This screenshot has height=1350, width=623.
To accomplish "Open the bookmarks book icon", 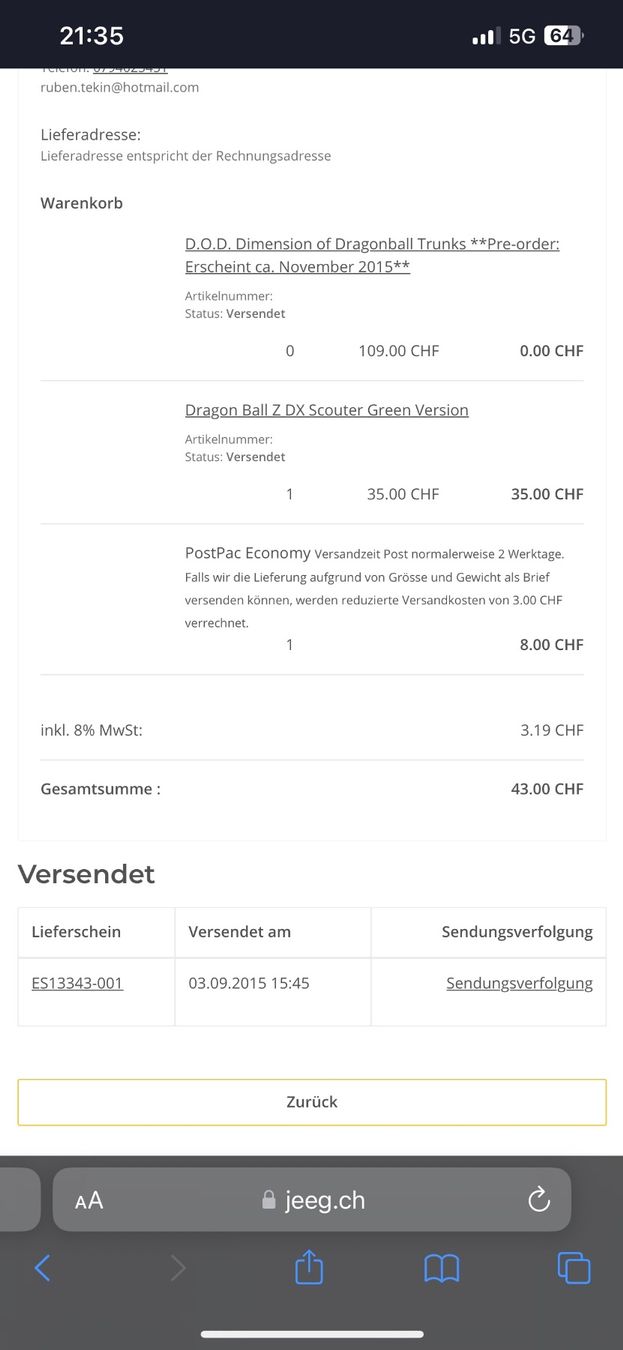I will [441, 1268].
